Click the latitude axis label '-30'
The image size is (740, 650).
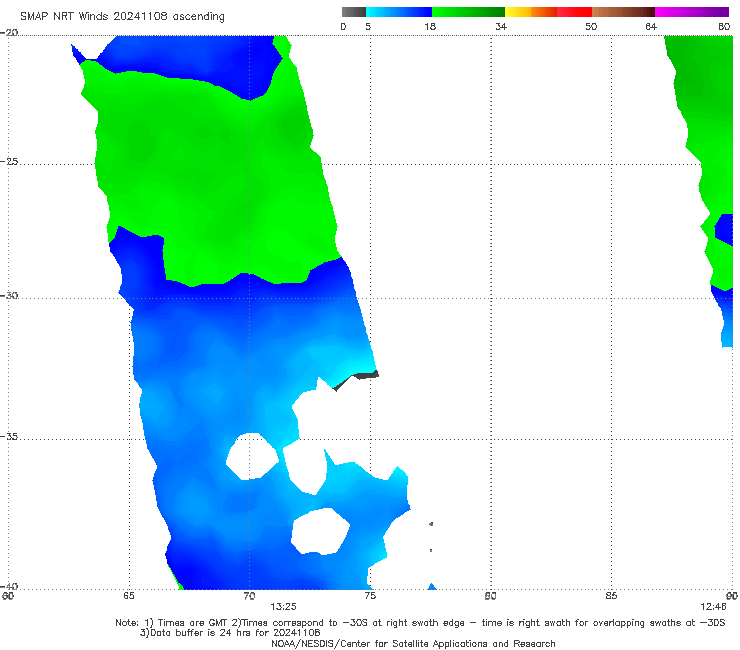pyautogui.click(x=9, y=295)
